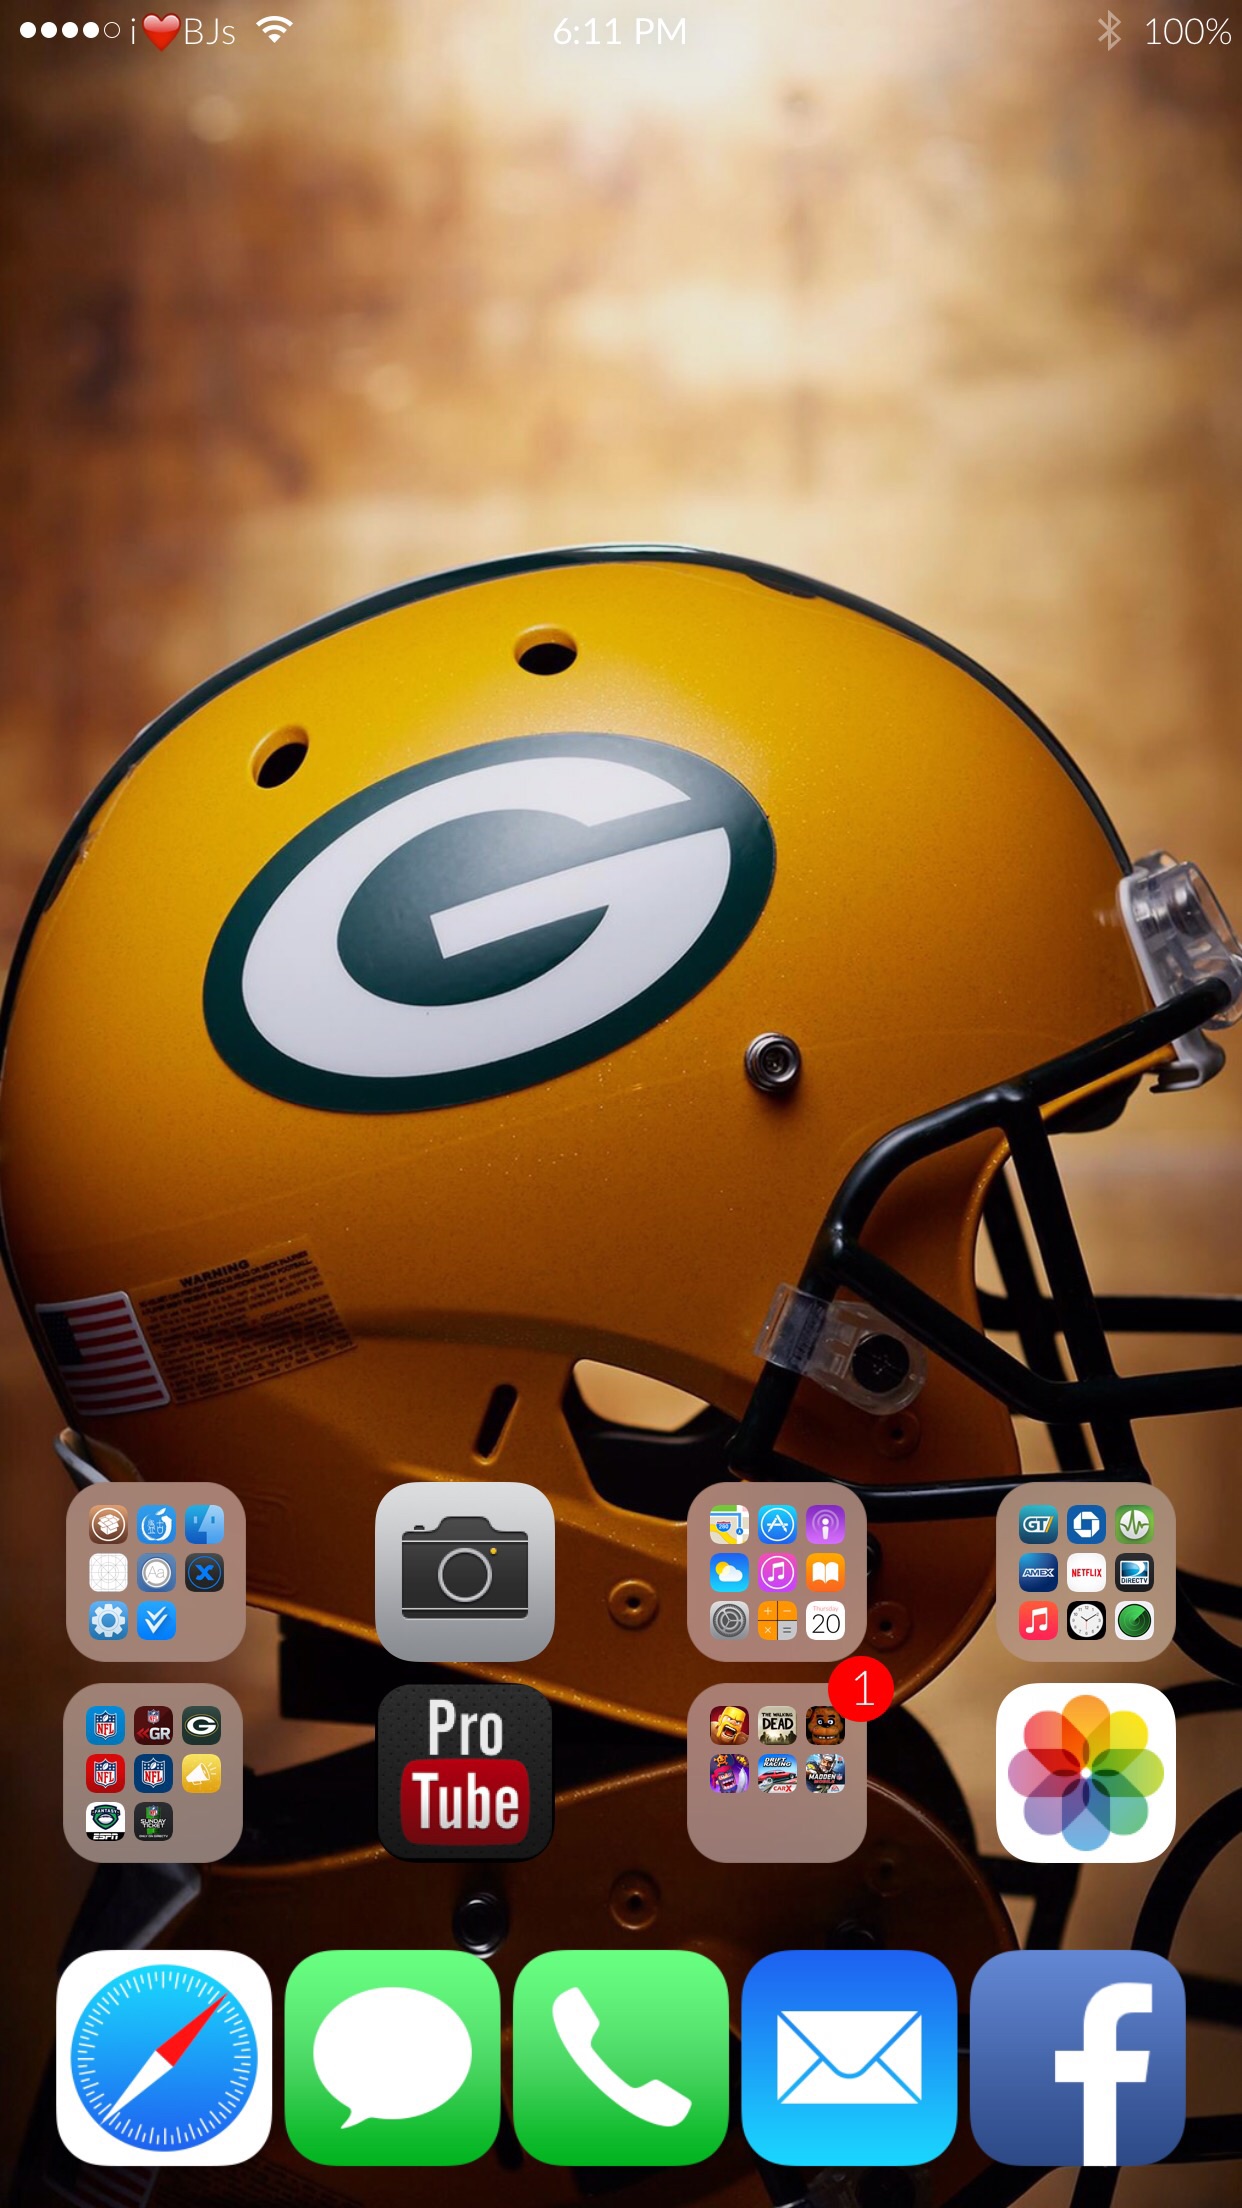Screen dimensions: 1242x2208
Task: Launch Facebook from the dock
Action: click(1078, 2057)
